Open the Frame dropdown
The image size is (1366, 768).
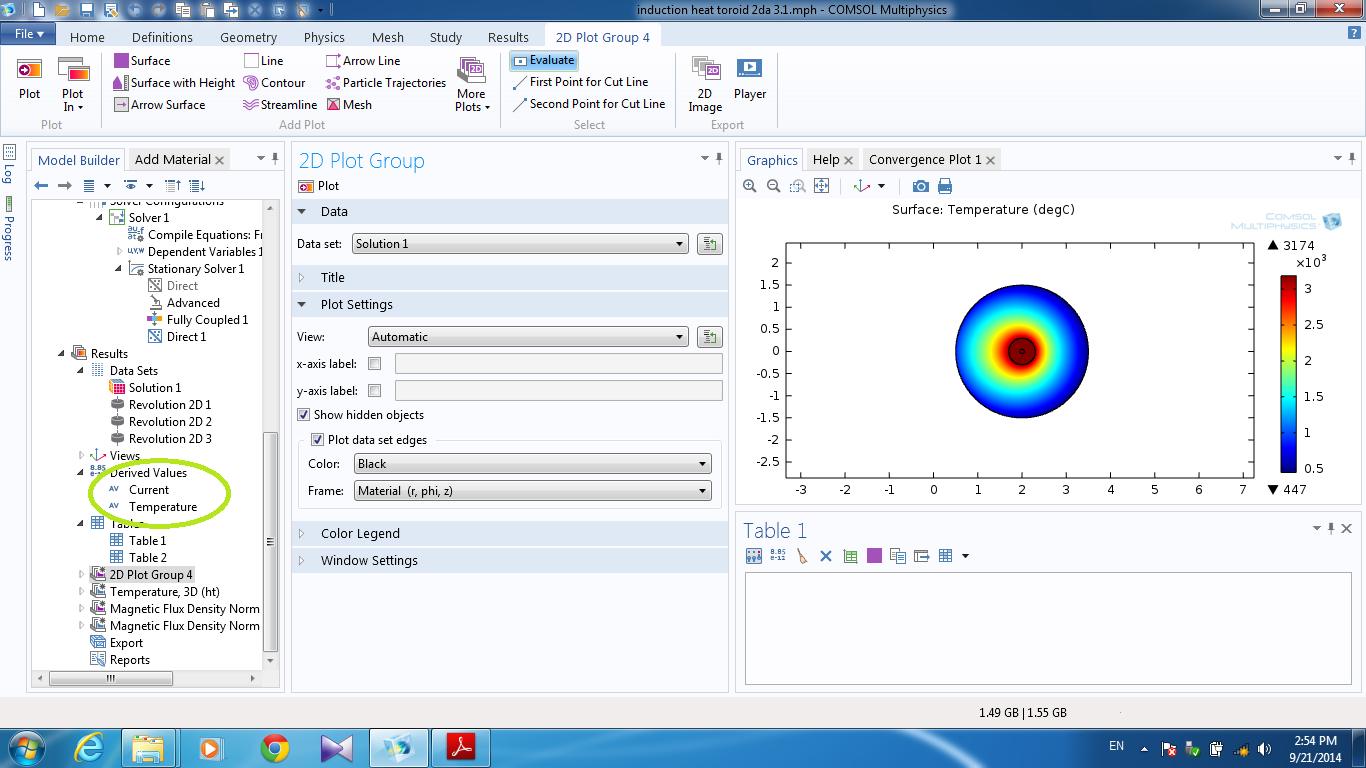[x=533, y=491]
